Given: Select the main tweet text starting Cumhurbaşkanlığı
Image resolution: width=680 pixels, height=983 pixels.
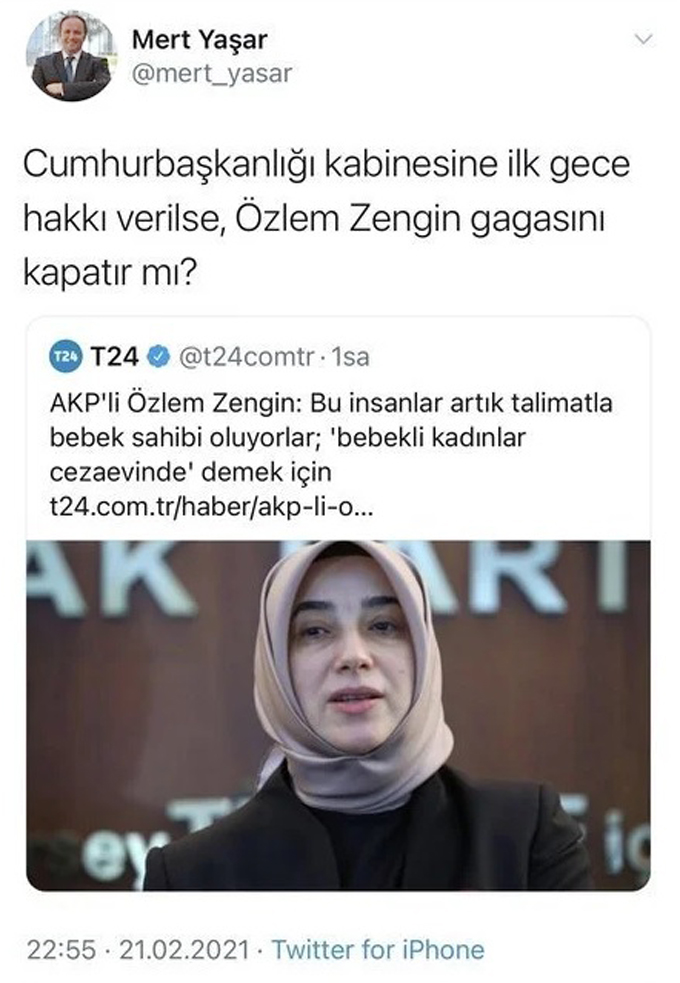Looking at the screenshot, I should pyautogui.click(x=327, y=219).
